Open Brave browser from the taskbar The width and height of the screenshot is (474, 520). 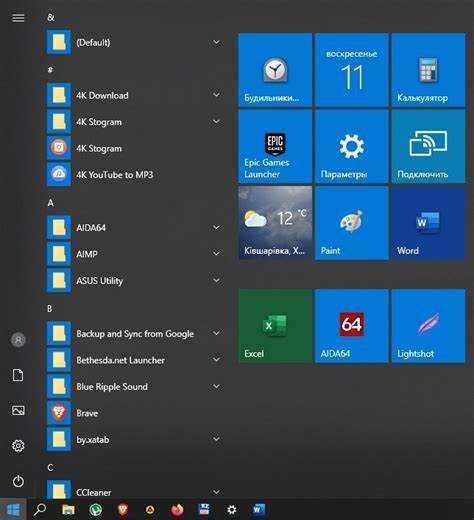[x=123, y=509]
